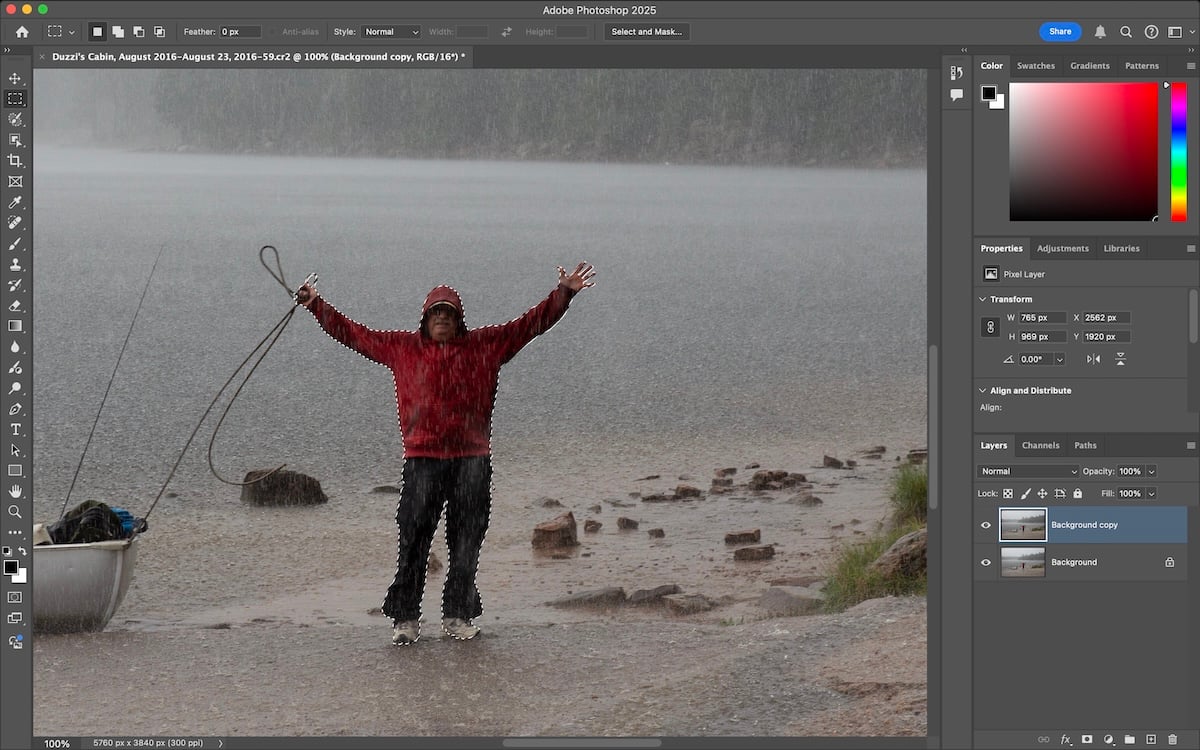Click the delete layer trash icon
The image size is (1200, 750).
(x=1172, y=739)
